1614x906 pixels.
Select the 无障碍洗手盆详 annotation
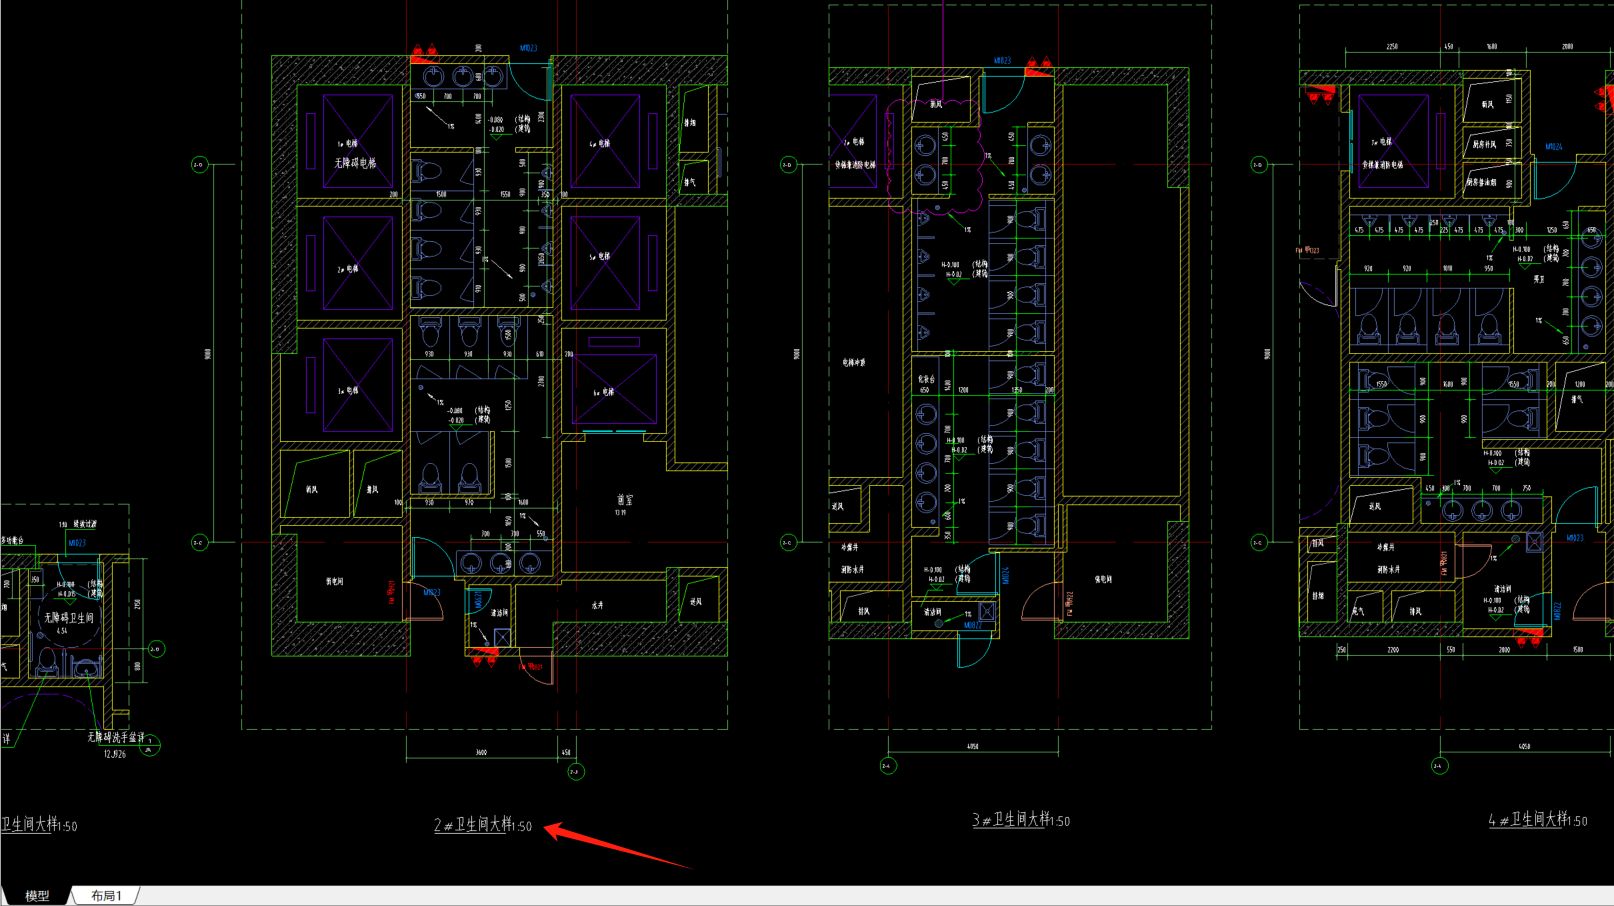click(x=116, y=737)
